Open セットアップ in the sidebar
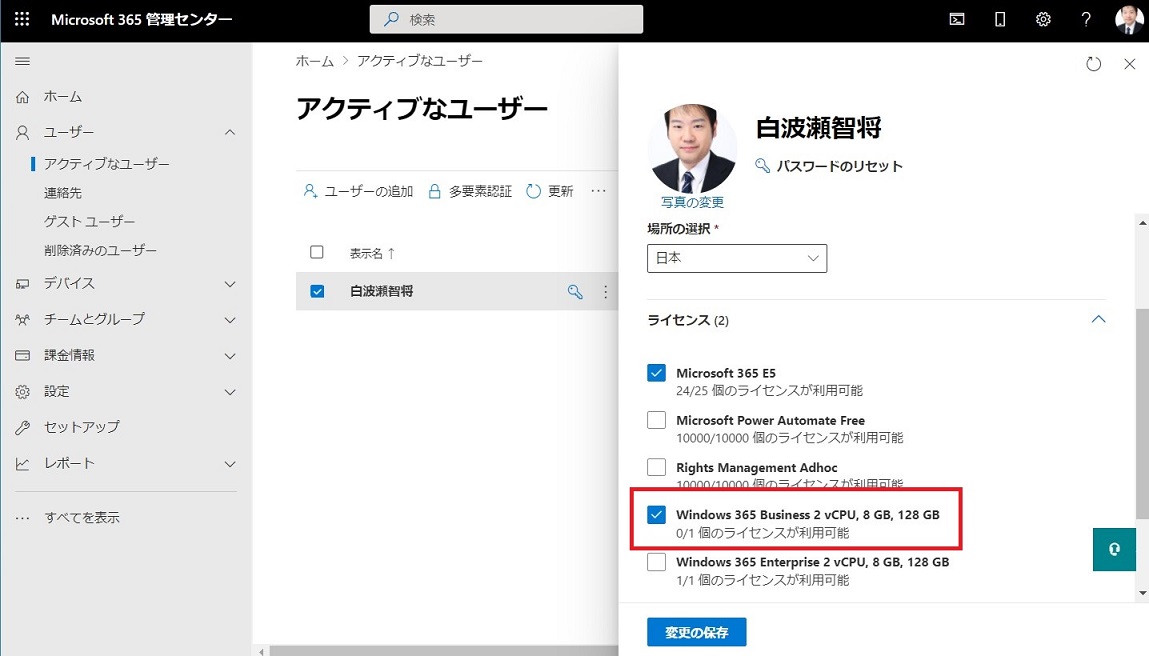1149x656 pixels. pos(81,427)
